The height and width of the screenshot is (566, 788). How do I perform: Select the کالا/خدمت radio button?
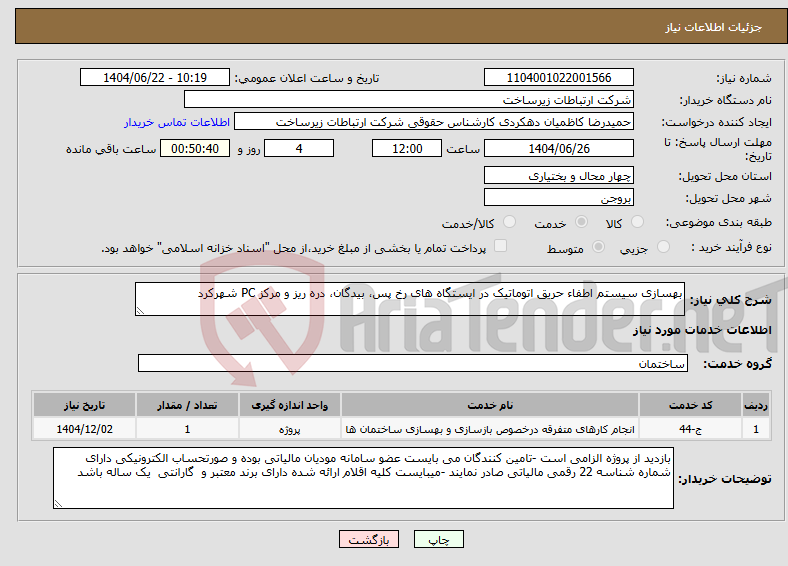510,222
